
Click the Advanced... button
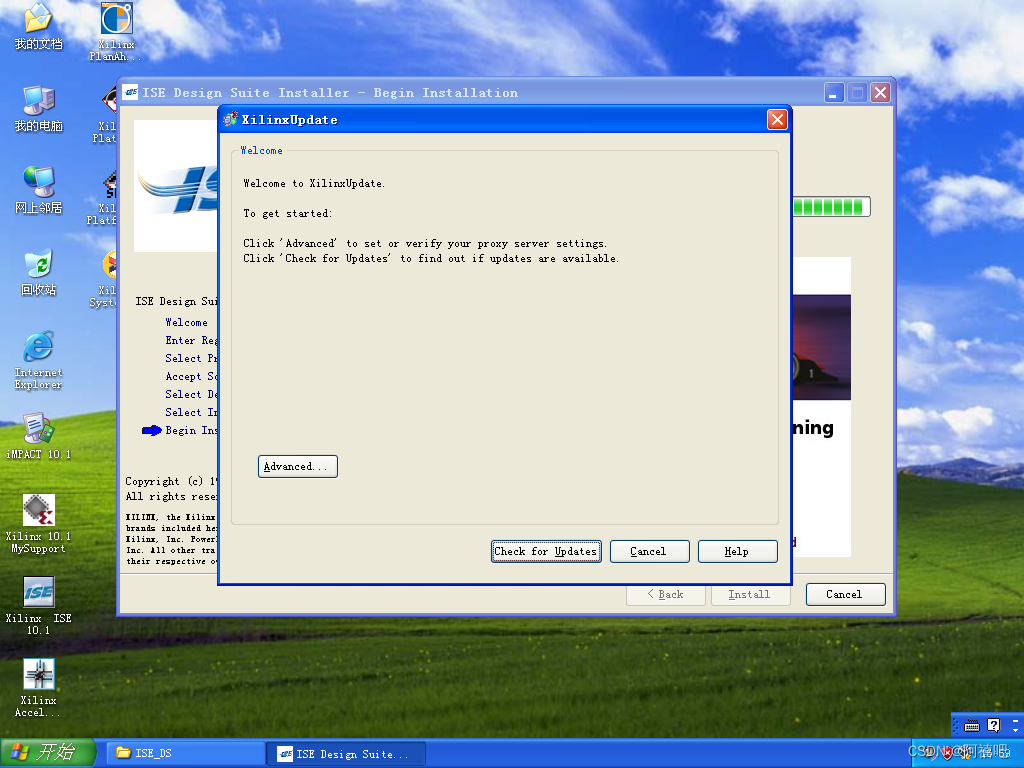[x=298, y=466]
